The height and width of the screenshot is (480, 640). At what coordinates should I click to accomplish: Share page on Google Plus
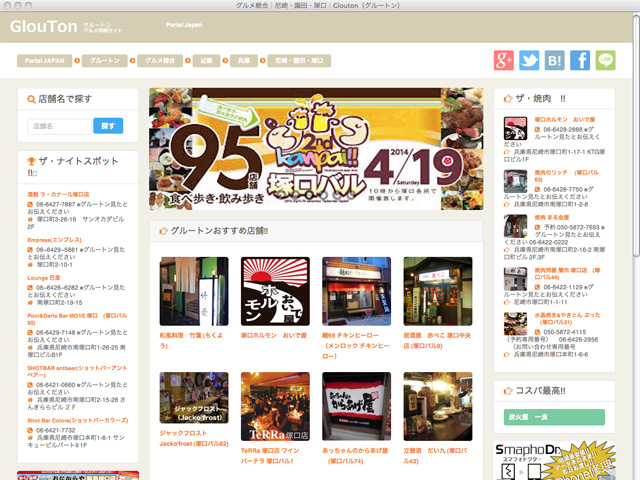pyautogui.click(x=504, y=60)
